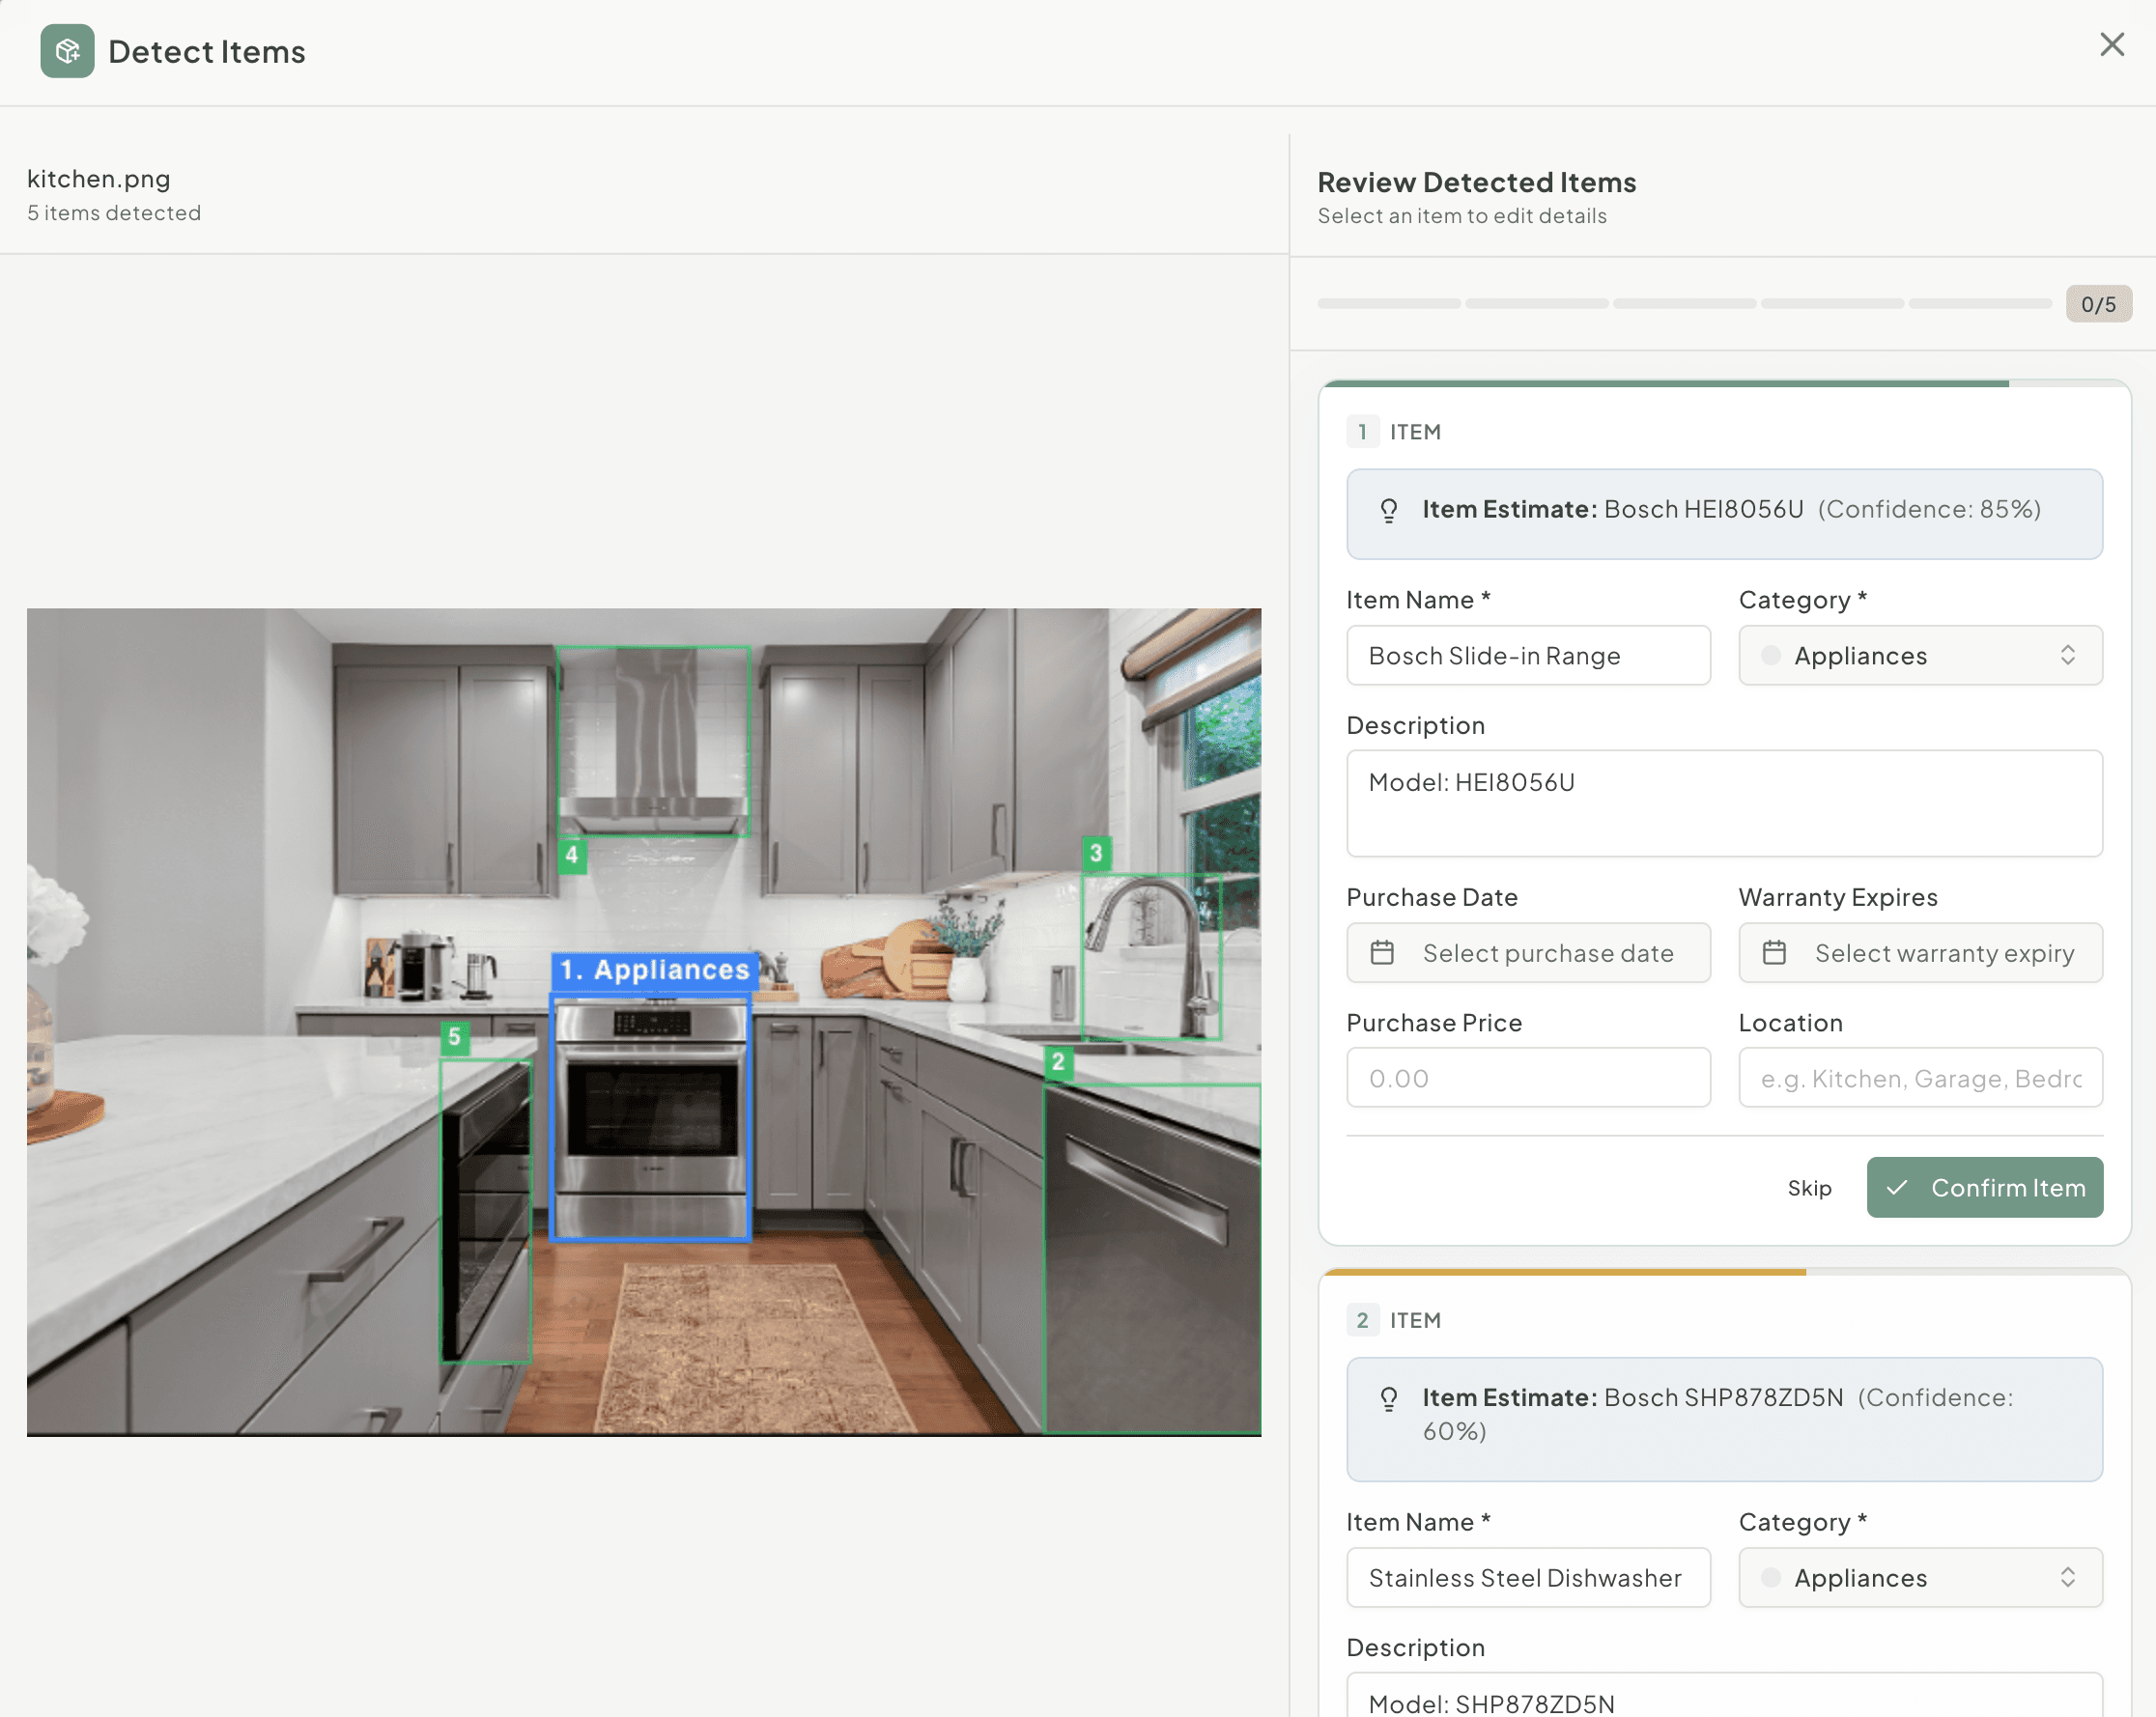Select detection marker 4 on range hood
This screenshot has width=2156, height=1717.
571,855
